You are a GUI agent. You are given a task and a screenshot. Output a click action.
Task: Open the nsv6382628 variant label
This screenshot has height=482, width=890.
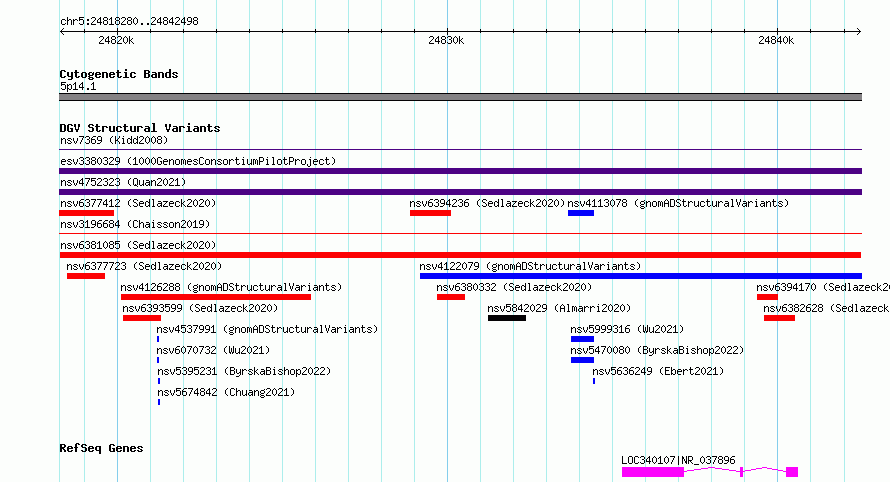click(x=826, y=308)
